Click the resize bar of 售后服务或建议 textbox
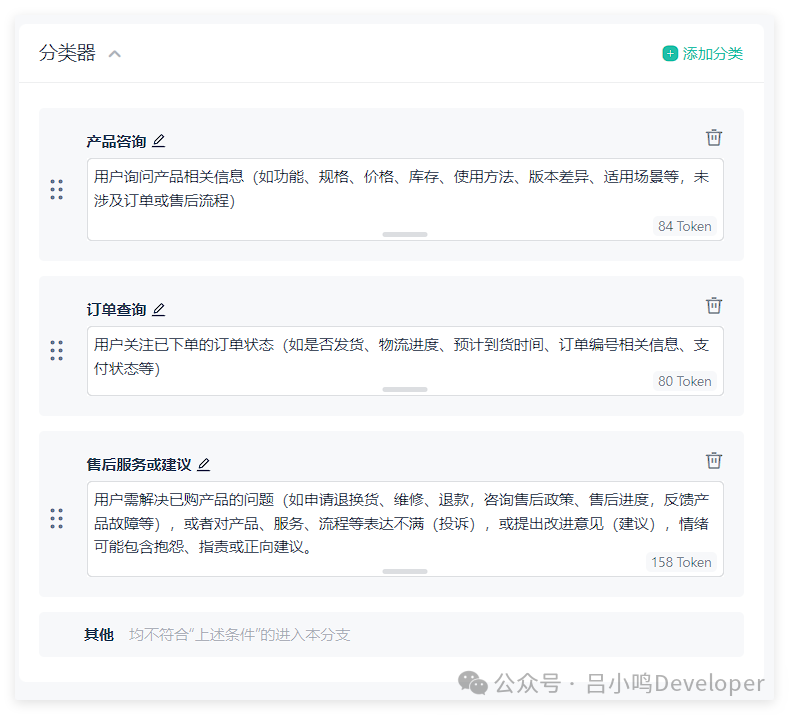 click(x=405, y=572)
